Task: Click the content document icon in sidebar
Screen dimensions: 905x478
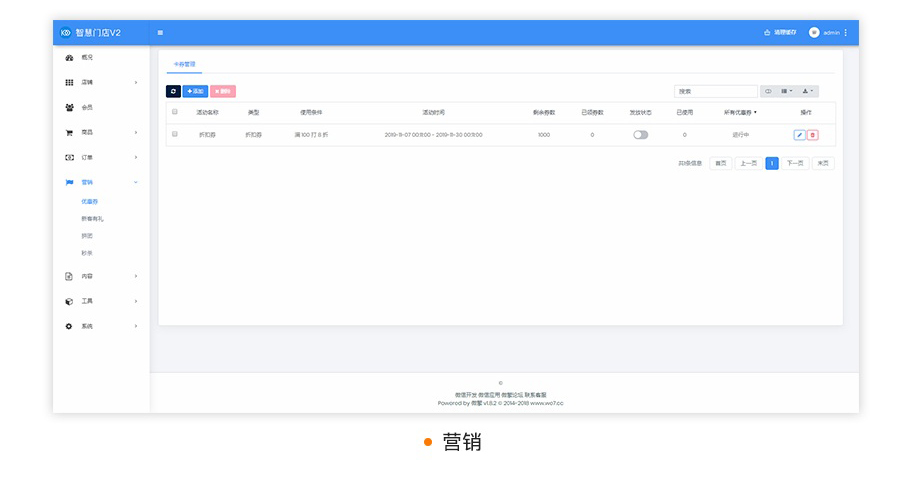Action: pyautogui.click(x=69, y=277)
